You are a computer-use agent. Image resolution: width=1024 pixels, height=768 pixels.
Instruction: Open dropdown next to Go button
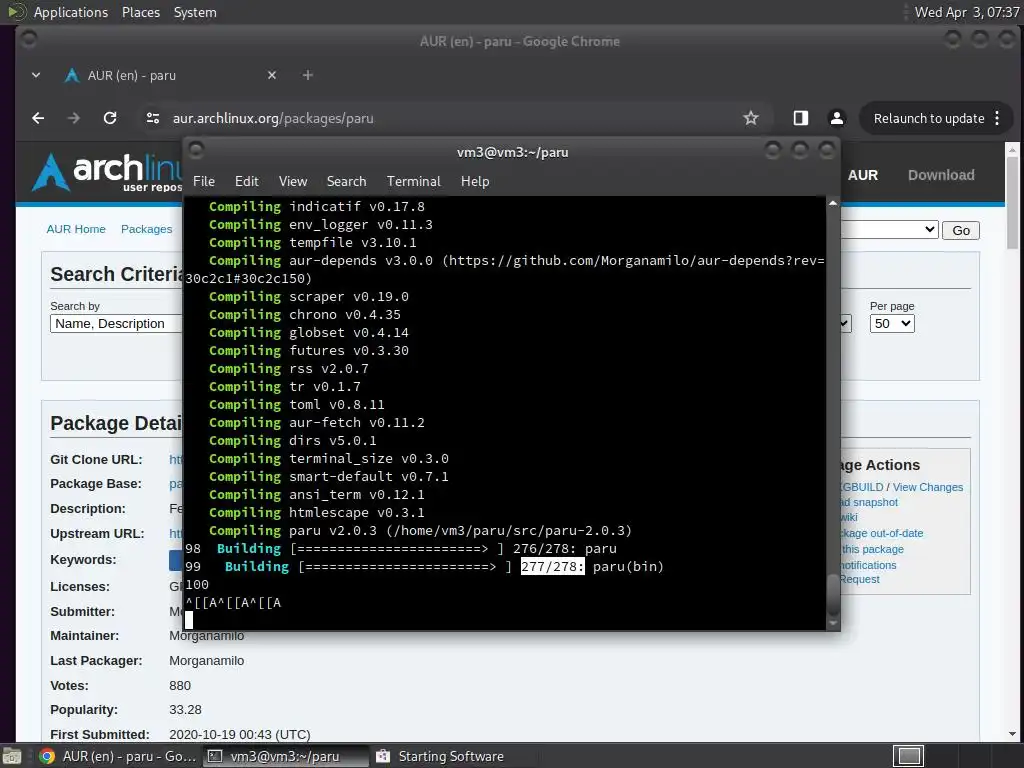[x=889, y=230]
